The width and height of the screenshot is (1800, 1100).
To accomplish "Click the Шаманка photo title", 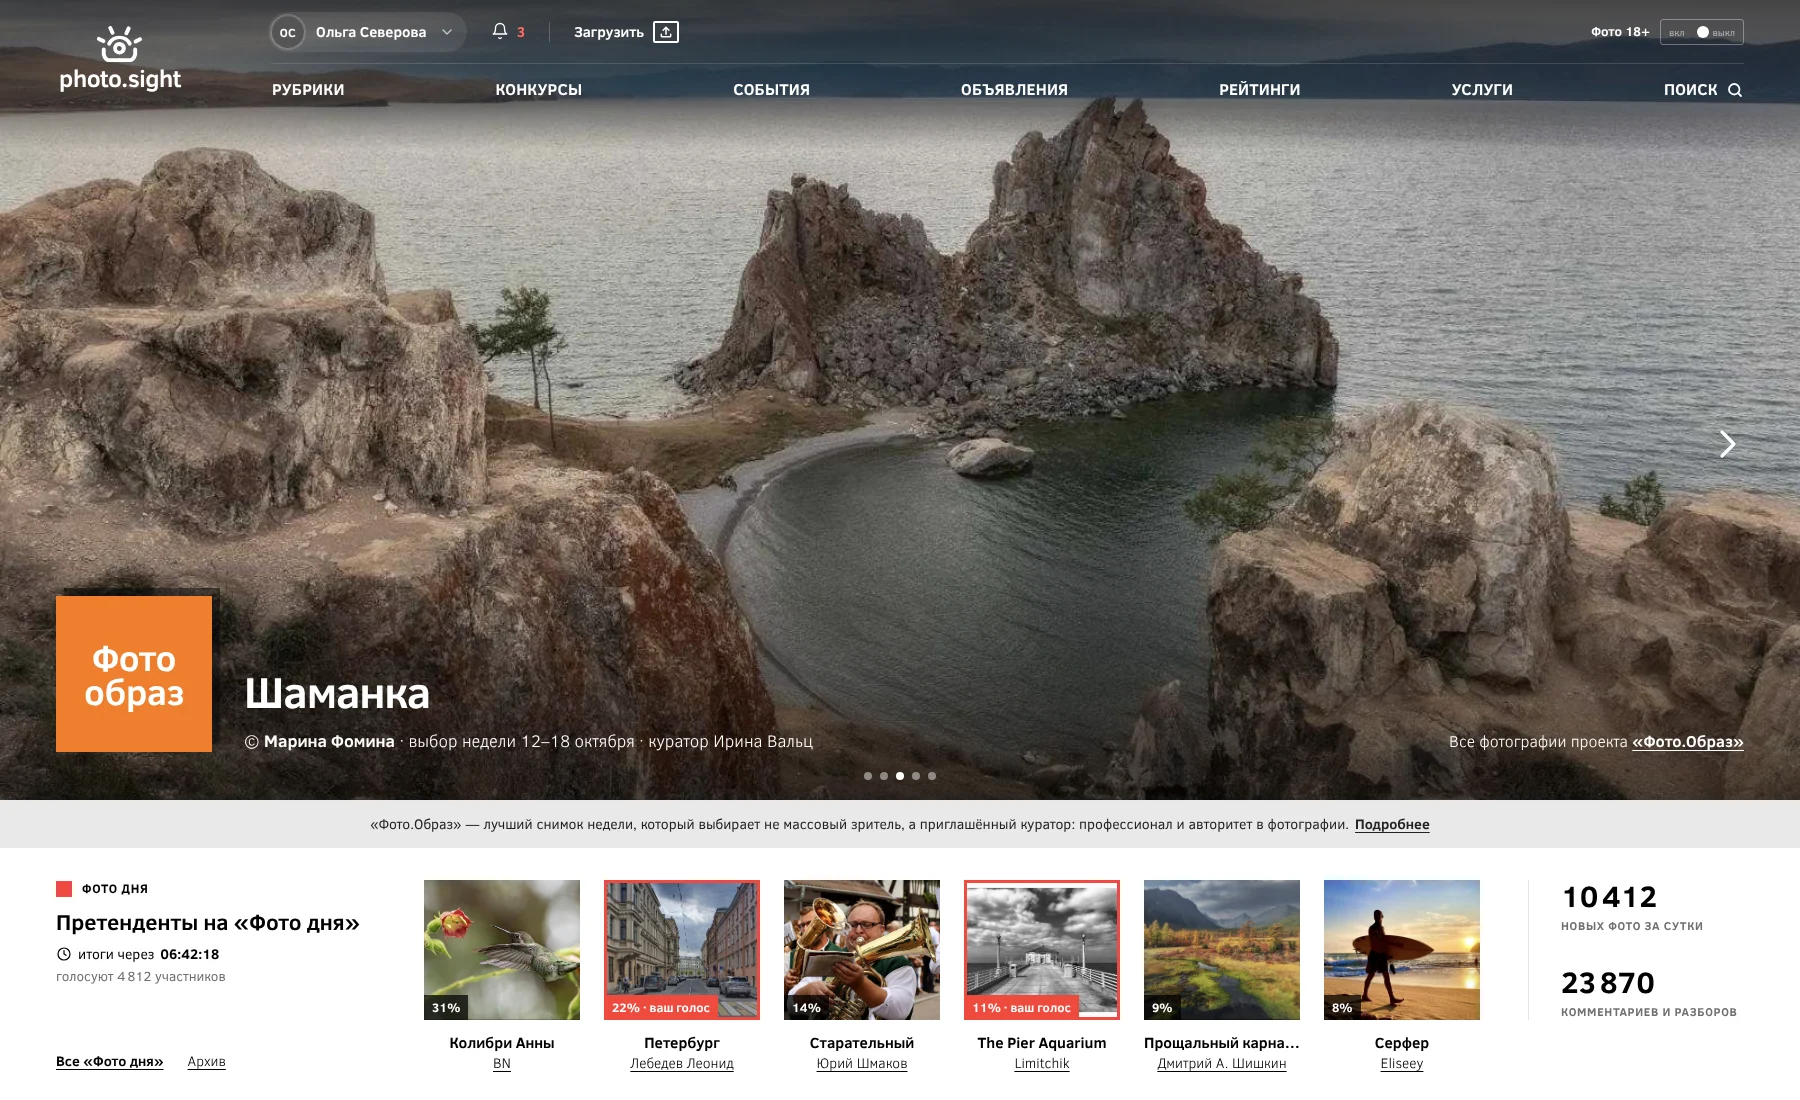I will tap(337, 694).
